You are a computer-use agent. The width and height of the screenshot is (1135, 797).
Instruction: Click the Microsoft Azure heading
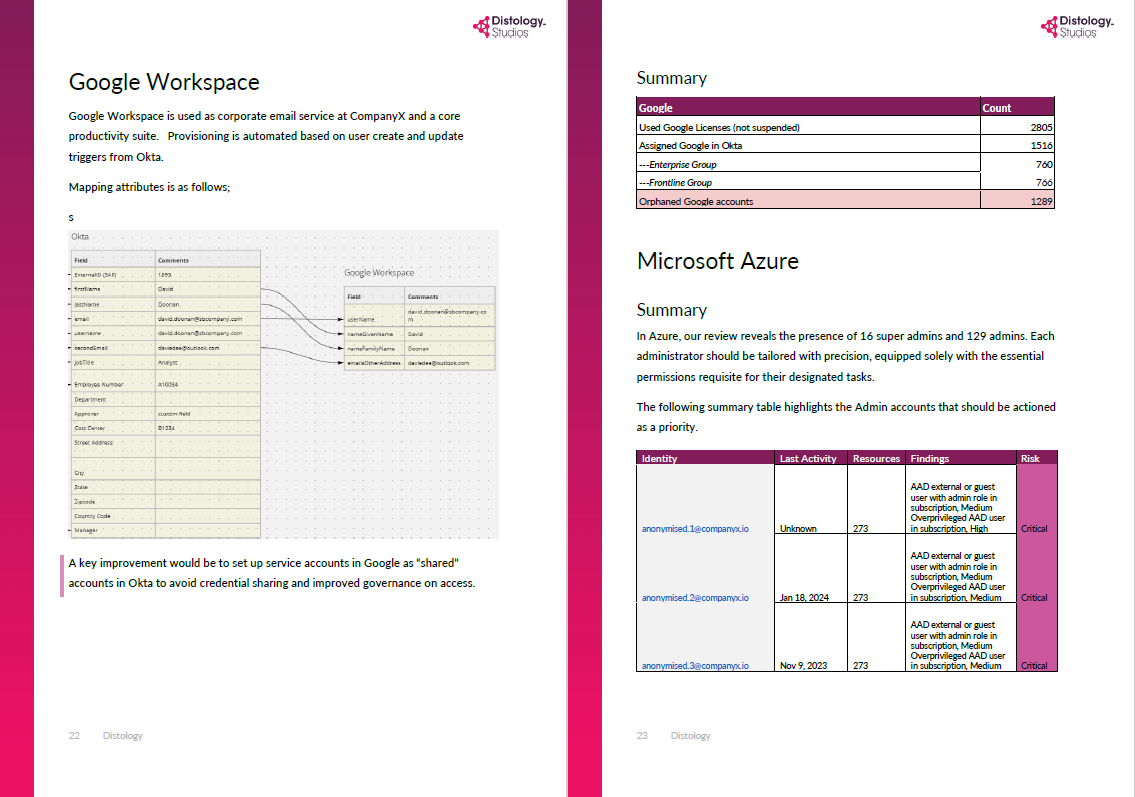point(717,261)
